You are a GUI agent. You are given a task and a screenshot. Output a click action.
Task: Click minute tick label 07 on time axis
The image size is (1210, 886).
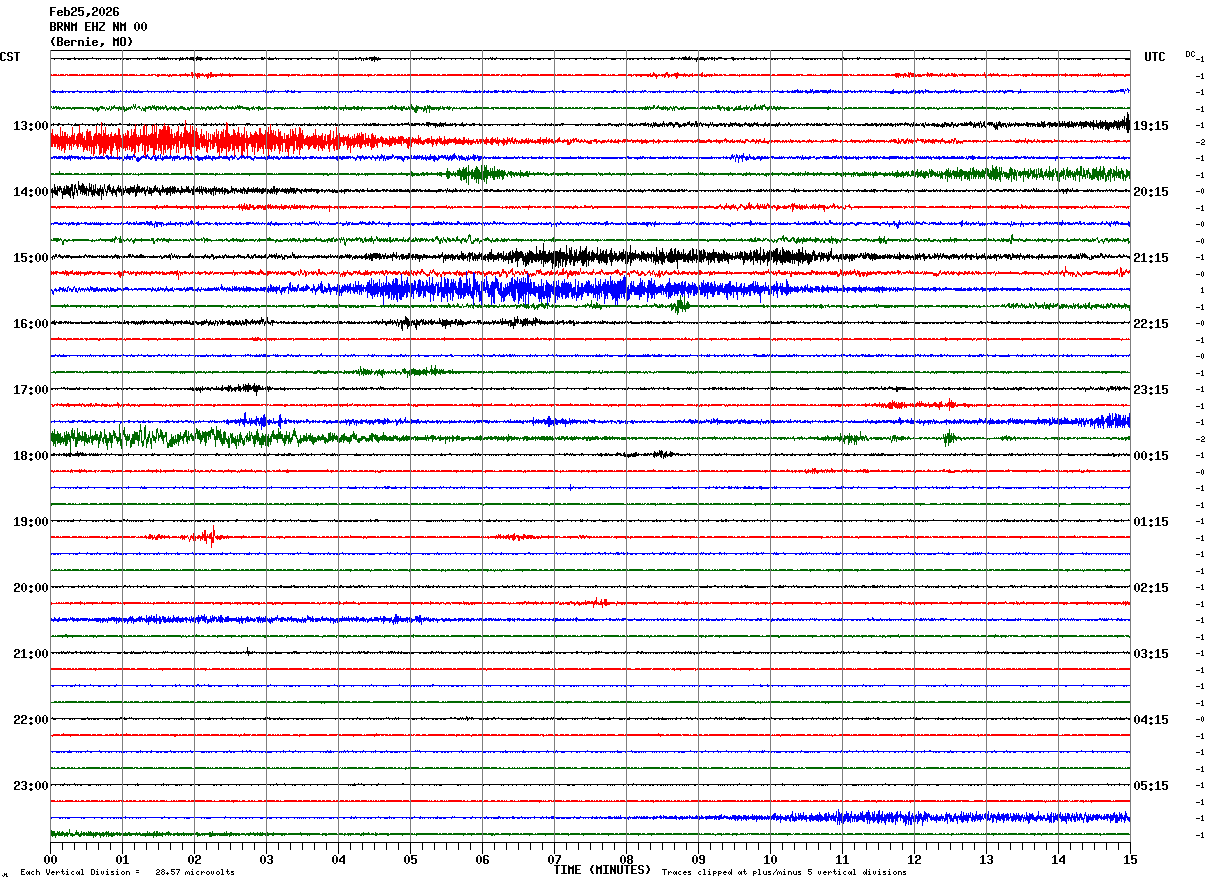[554, 859]
